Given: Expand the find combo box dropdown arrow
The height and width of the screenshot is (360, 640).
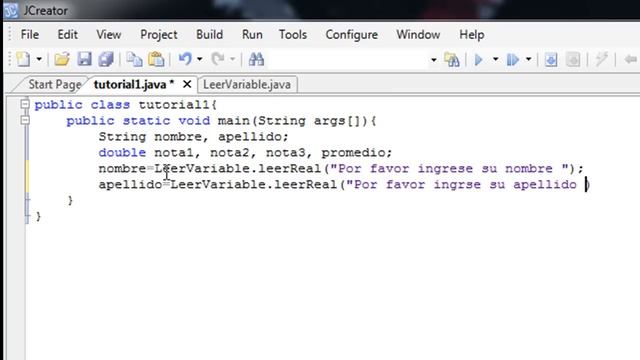Looking at the screenshot, I should (433, 60).
